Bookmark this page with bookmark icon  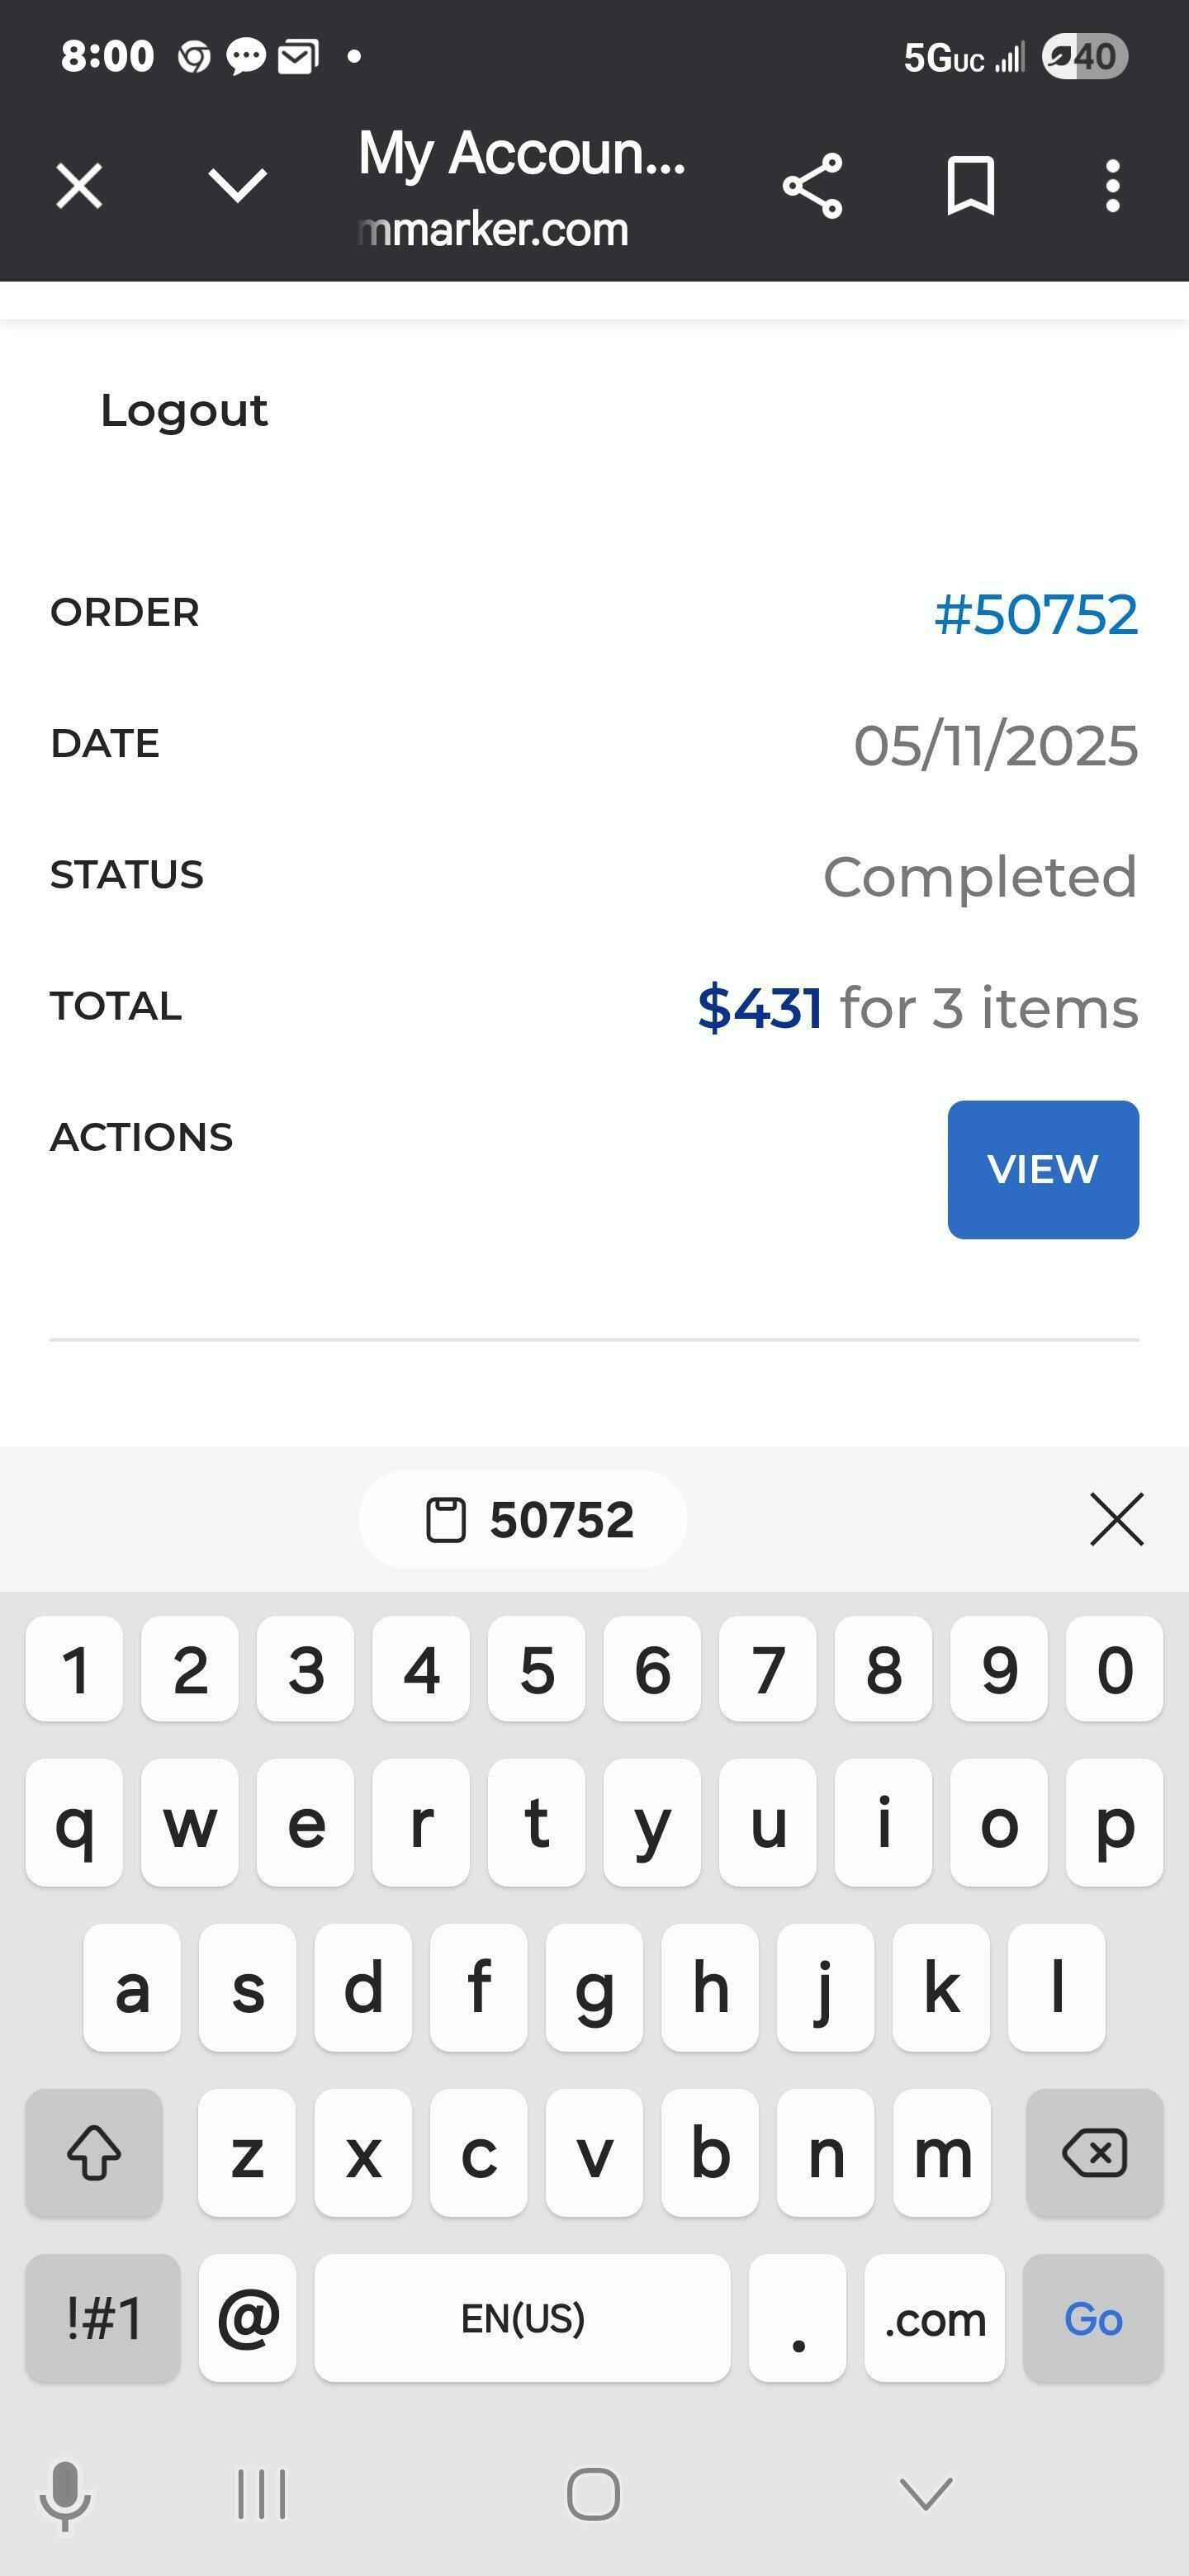click(969, 186)
